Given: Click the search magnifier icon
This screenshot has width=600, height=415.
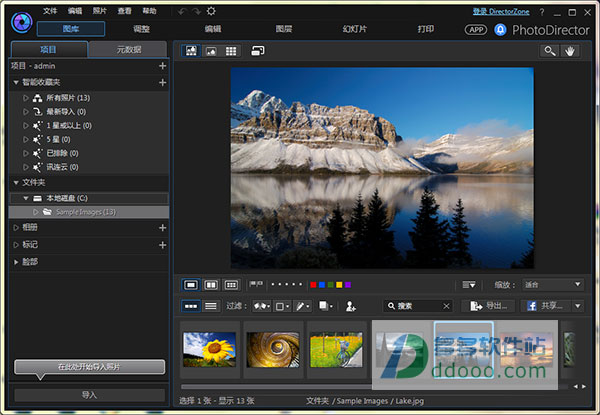Looking at the screenshot, I should (x=391, y=306).
